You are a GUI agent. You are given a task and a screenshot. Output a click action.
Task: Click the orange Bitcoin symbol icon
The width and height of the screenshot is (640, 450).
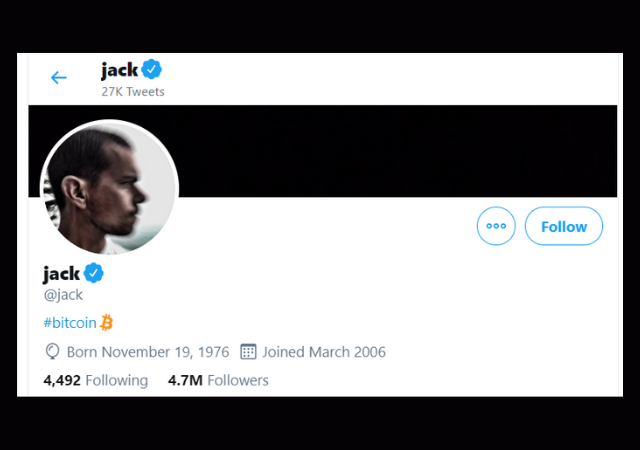point(107,322)
